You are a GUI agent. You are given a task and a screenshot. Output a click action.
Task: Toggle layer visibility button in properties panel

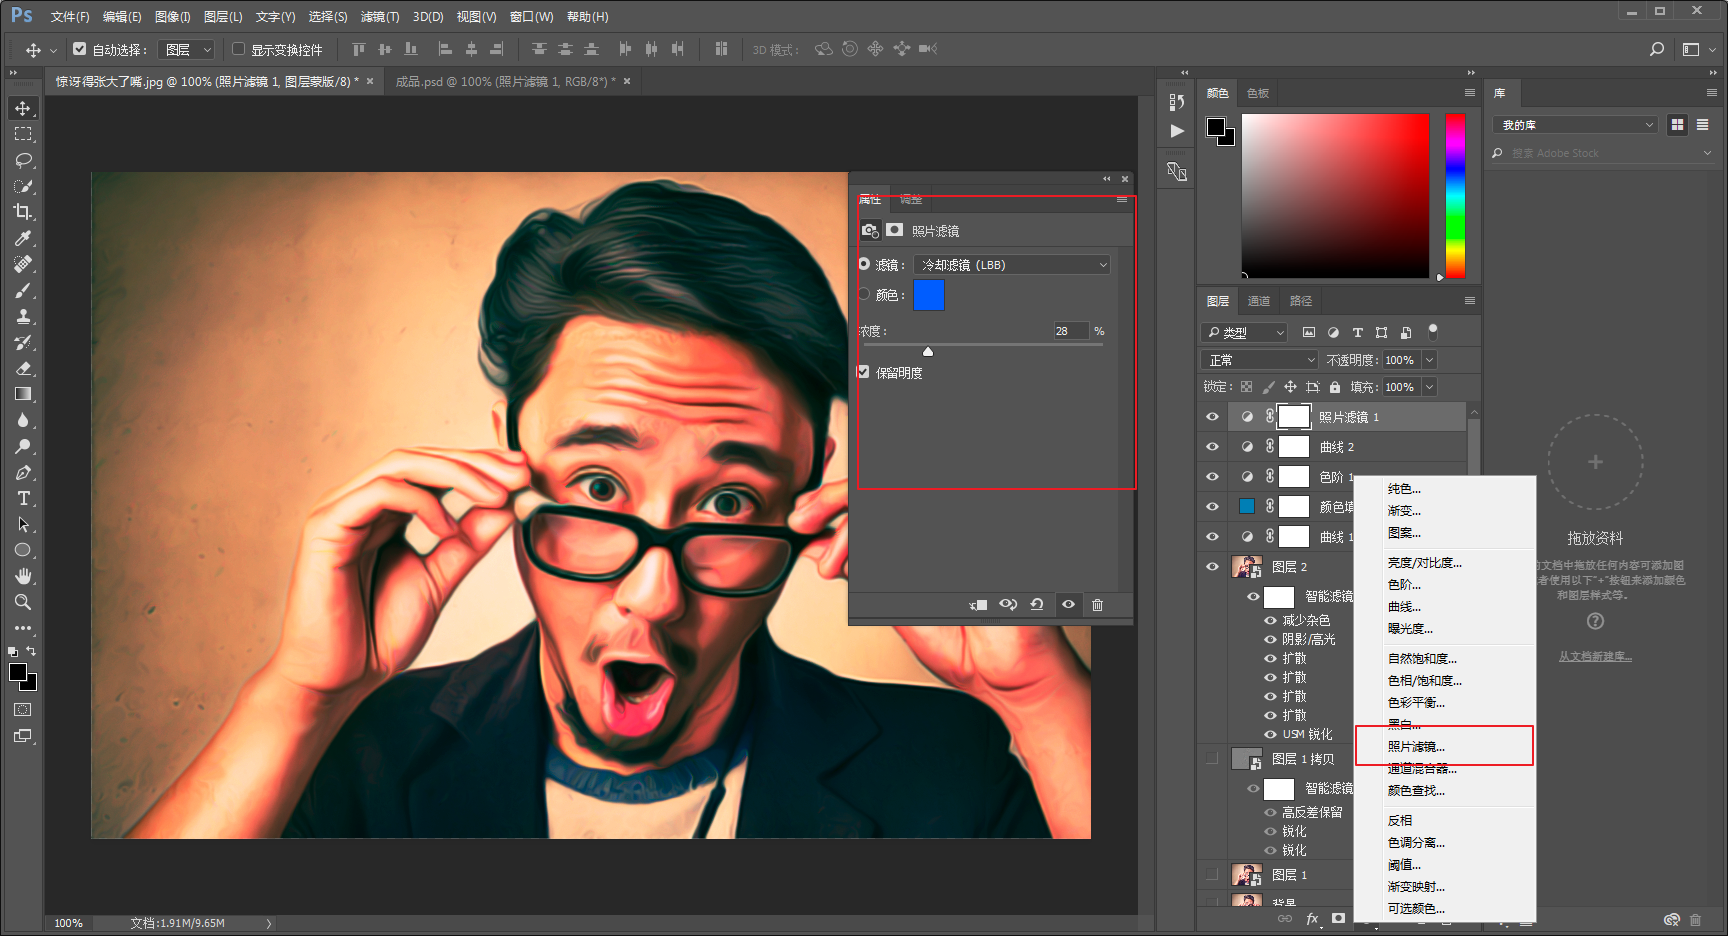(x=1068, y=604)
